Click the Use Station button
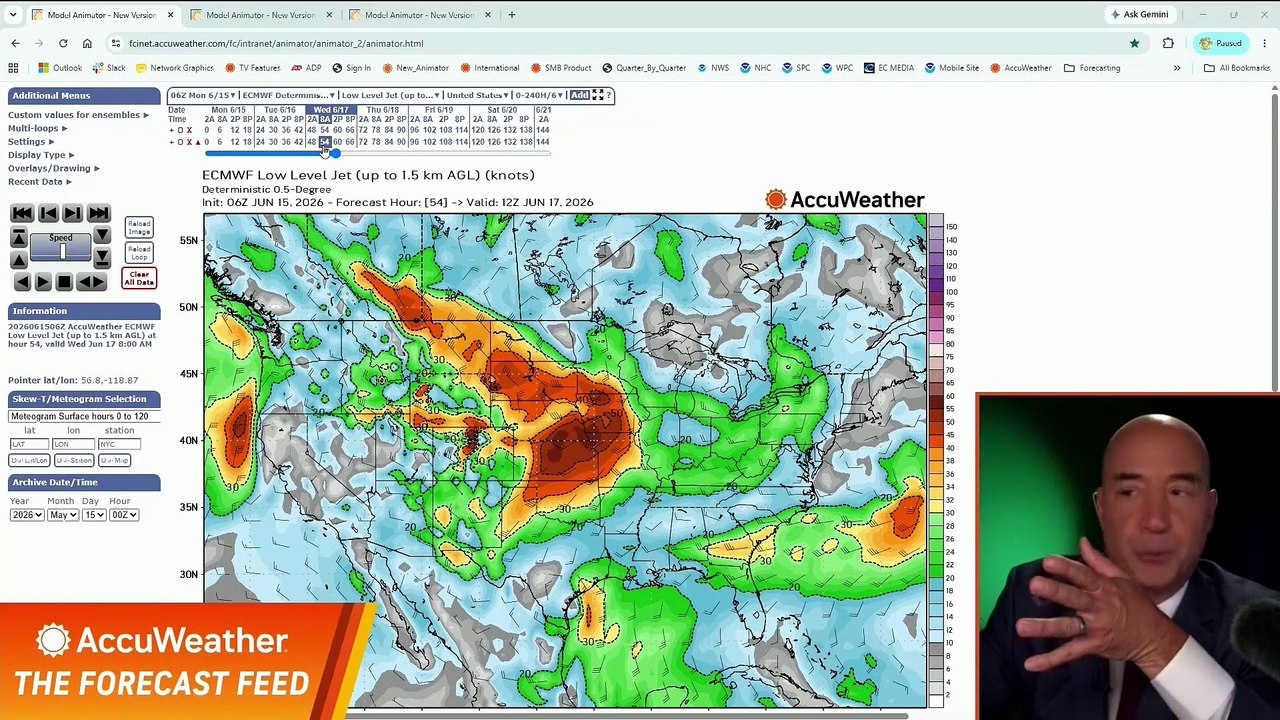Image resolution: width=1280 pixels, height=720 pixels. pos(74,460)
